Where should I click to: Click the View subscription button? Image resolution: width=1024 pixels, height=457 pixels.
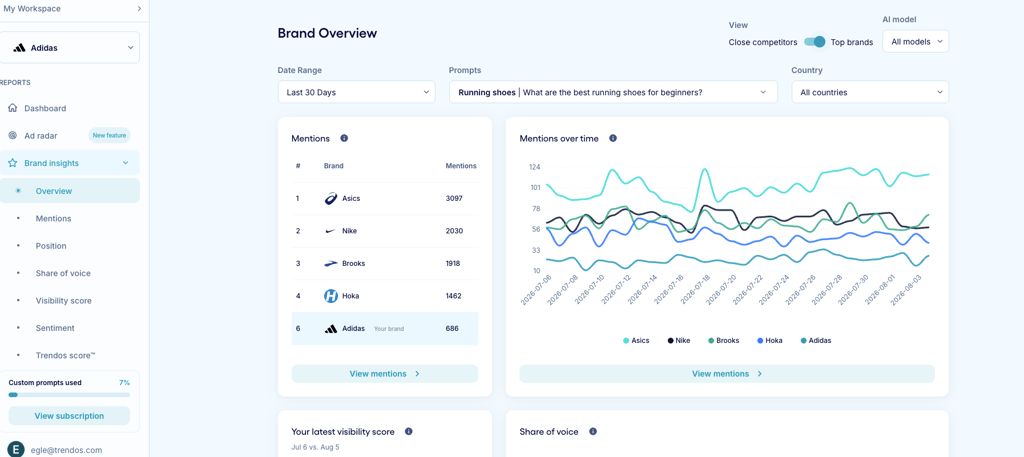click(x=69, y=416)
